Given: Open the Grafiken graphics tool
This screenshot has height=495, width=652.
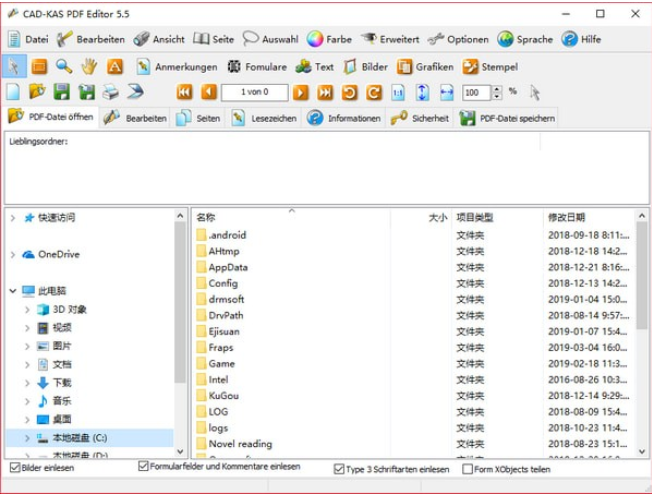Looking at the screenshot, I should coord(425,67).
